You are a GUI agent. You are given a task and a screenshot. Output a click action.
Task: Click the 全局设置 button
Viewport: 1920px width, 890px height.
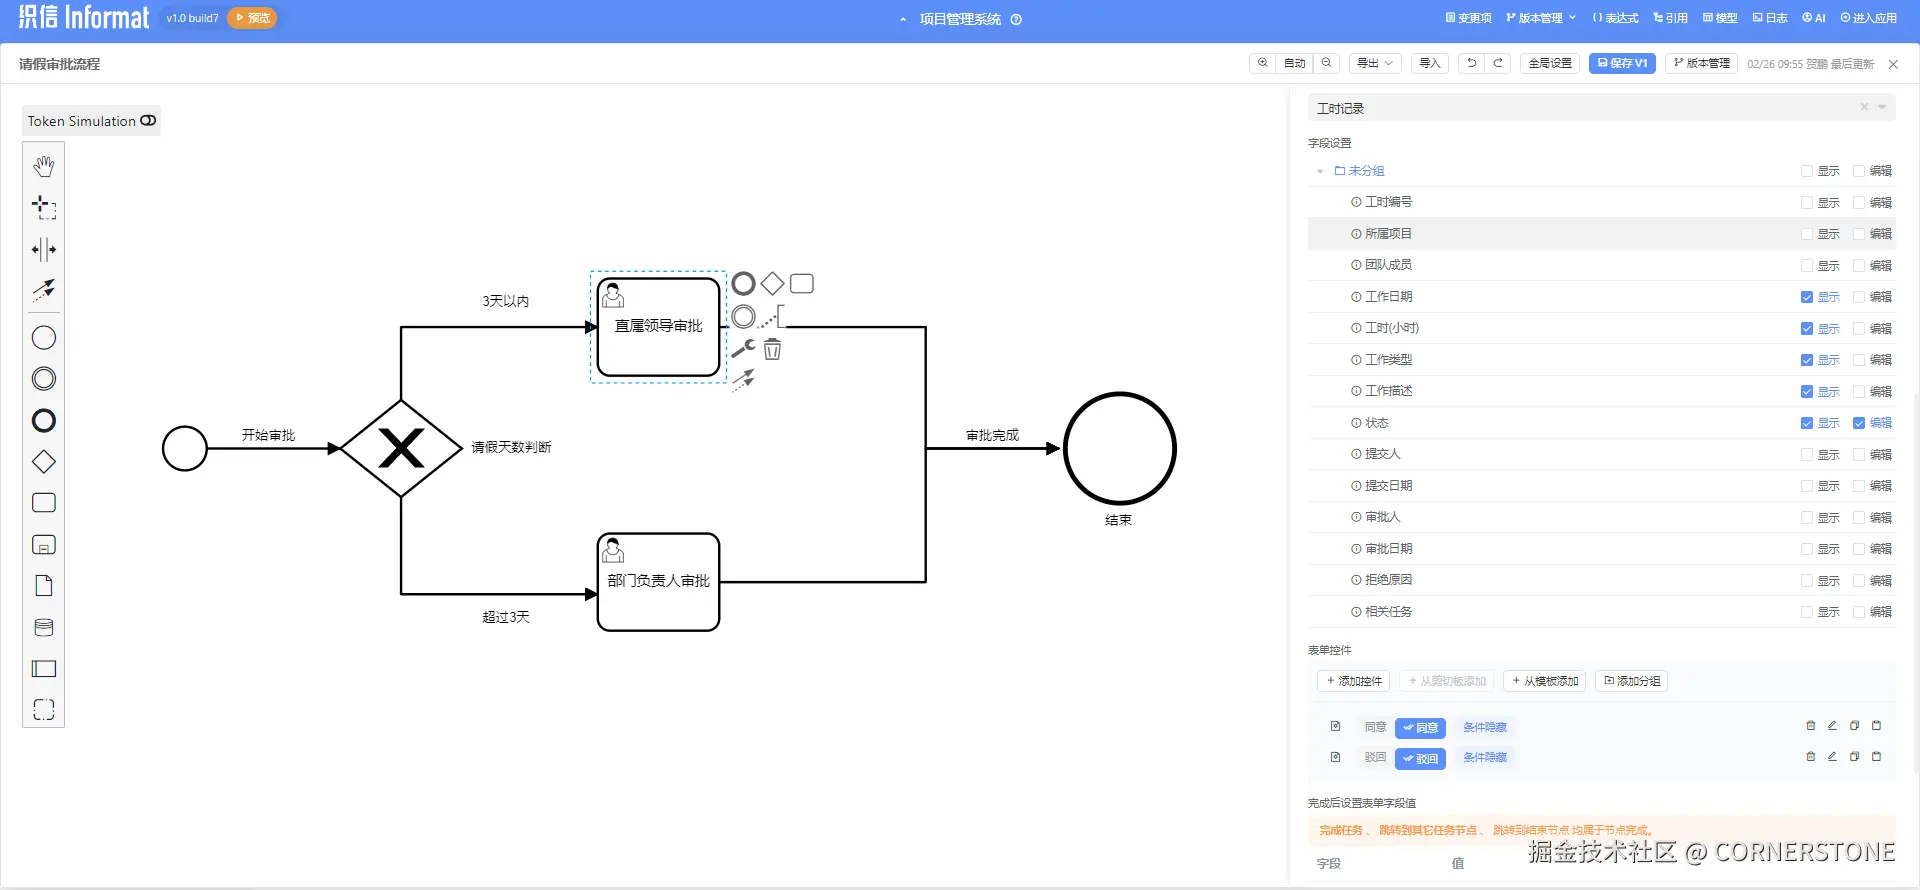(x=1550, y=63)
